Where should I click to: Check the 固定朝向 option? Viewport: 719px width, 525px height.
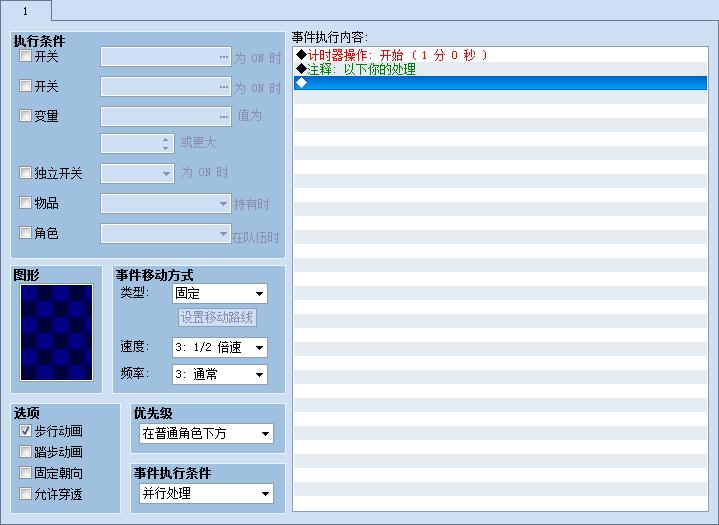pos(25,473)
